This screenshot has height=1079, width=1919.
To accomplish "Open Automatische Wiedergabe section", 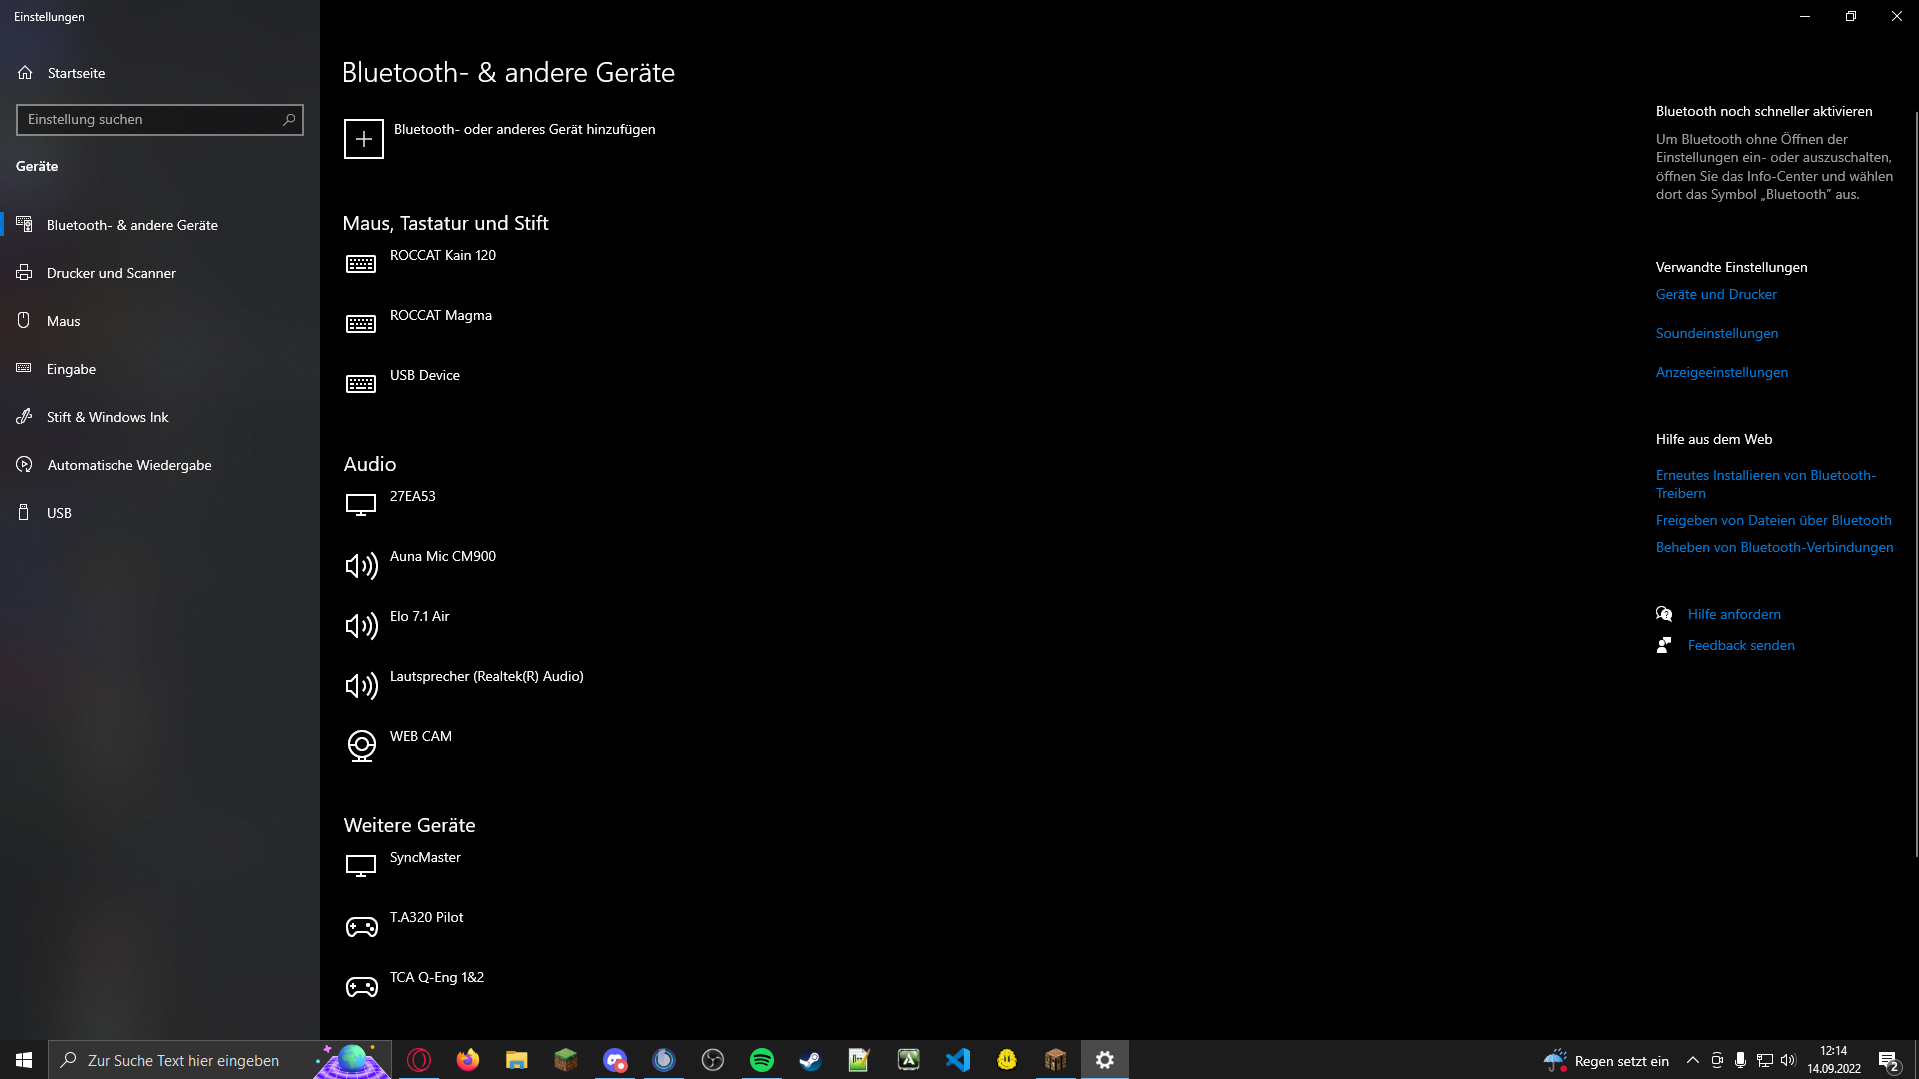I will pyautogui.click(x=160, y=465).
